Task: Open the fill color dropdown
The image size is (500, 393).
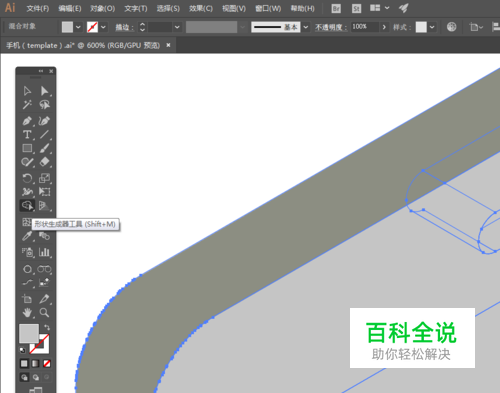Action: pyautogui.click(x=78, y=27)
